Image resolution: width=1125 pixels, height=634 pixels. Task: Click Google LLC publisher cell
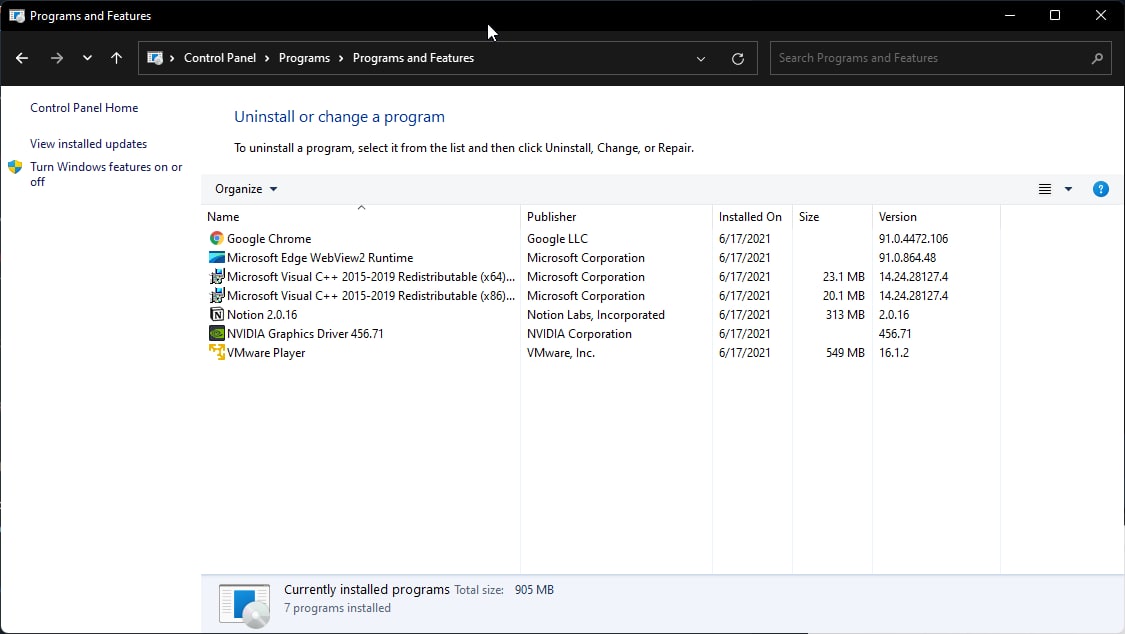[x=557, y=239]
